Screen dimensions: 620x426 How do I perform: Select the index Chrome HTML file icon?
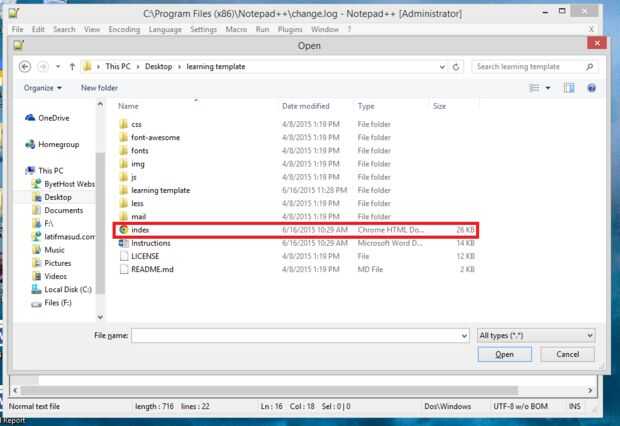click(x=123, y=230)
